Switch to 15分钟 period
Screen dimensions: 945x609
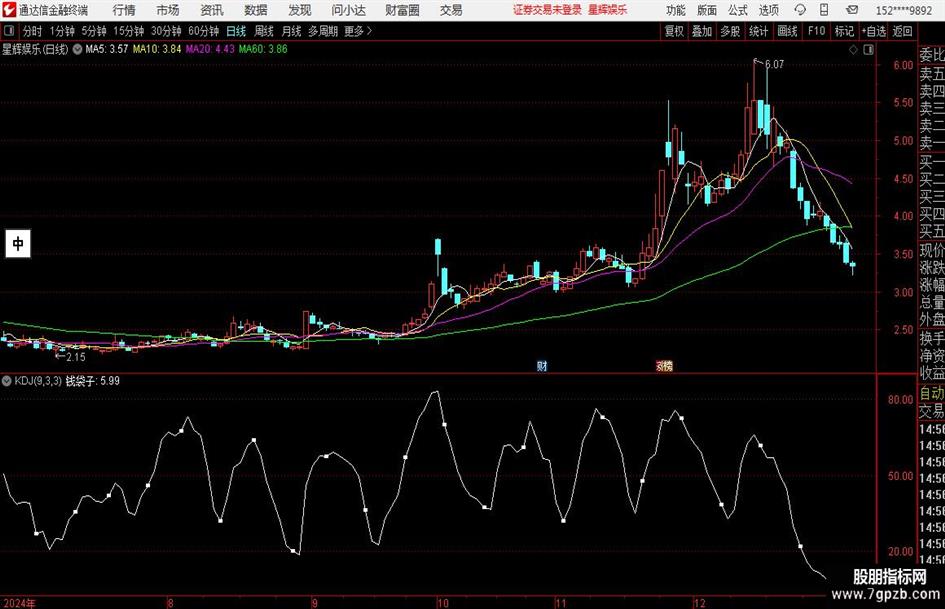[x=128, y=31]
